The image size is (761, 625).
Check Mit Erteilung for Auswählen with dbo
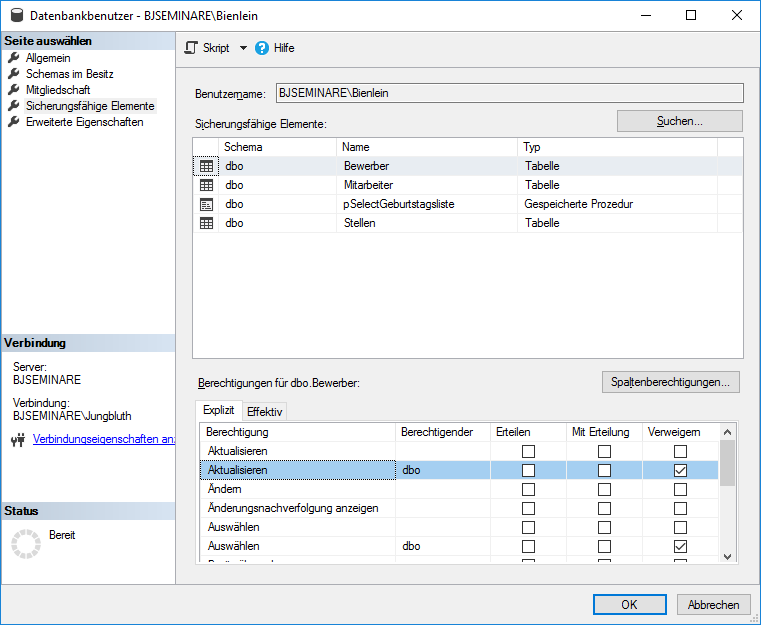pos(604,546)
